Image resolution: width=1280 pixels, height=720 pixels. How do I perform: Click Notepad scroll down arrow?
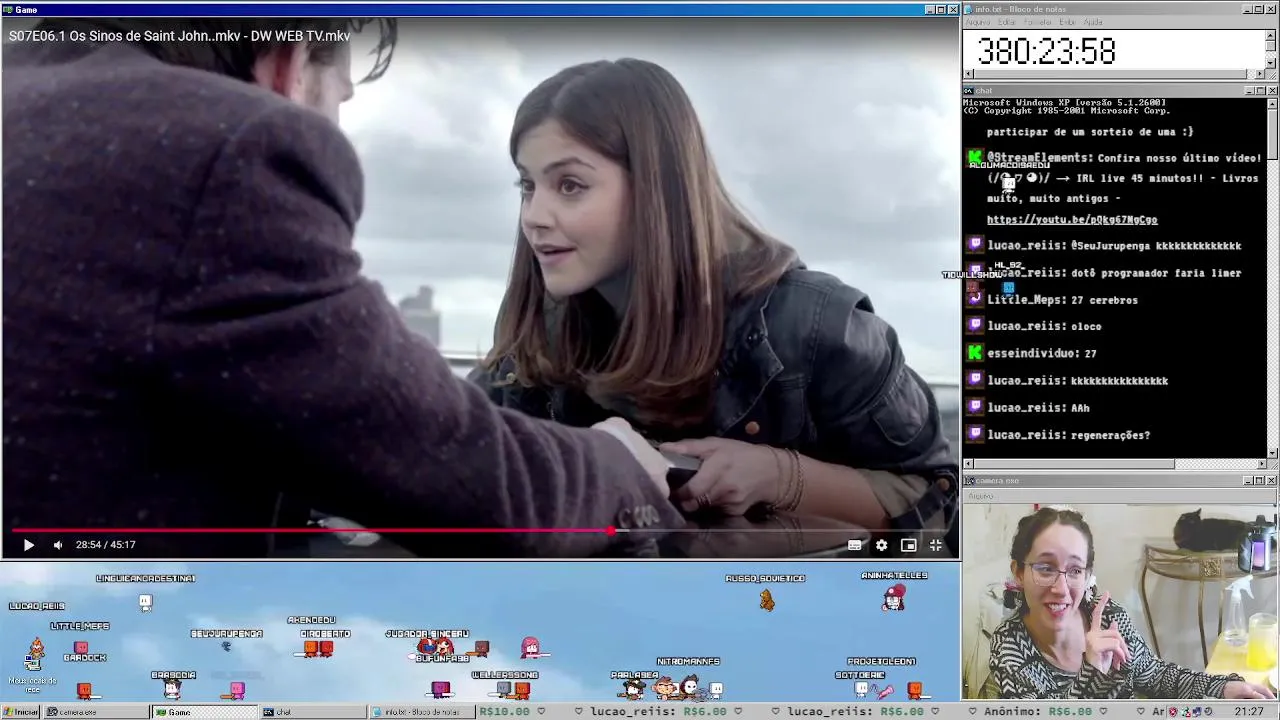1271,63
